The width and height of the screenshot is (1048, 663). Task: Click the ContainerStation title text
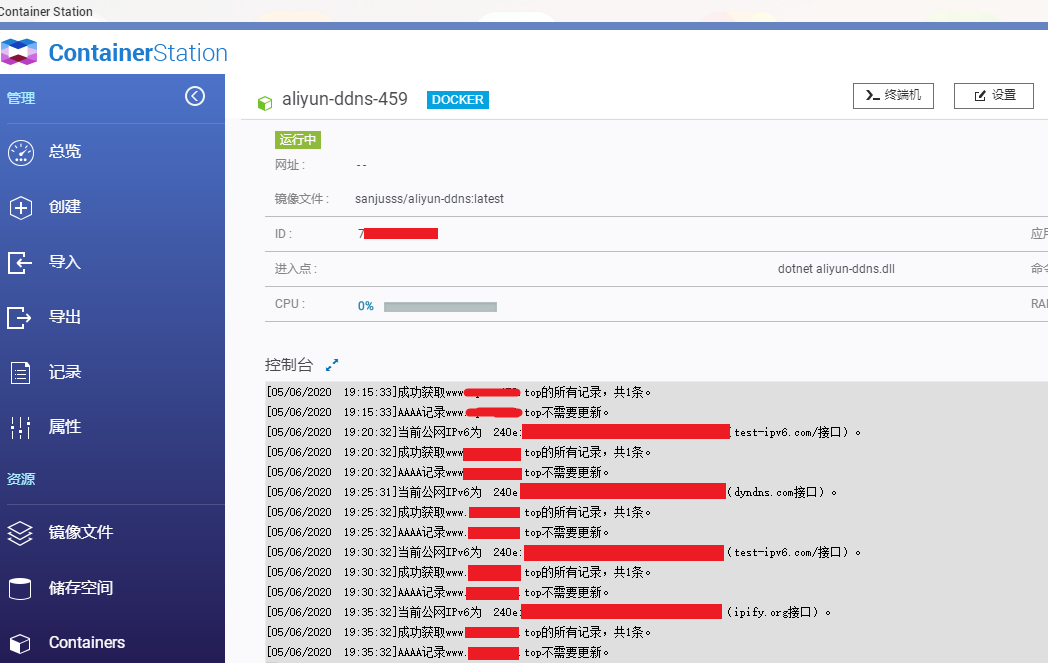tap(138, 53)
